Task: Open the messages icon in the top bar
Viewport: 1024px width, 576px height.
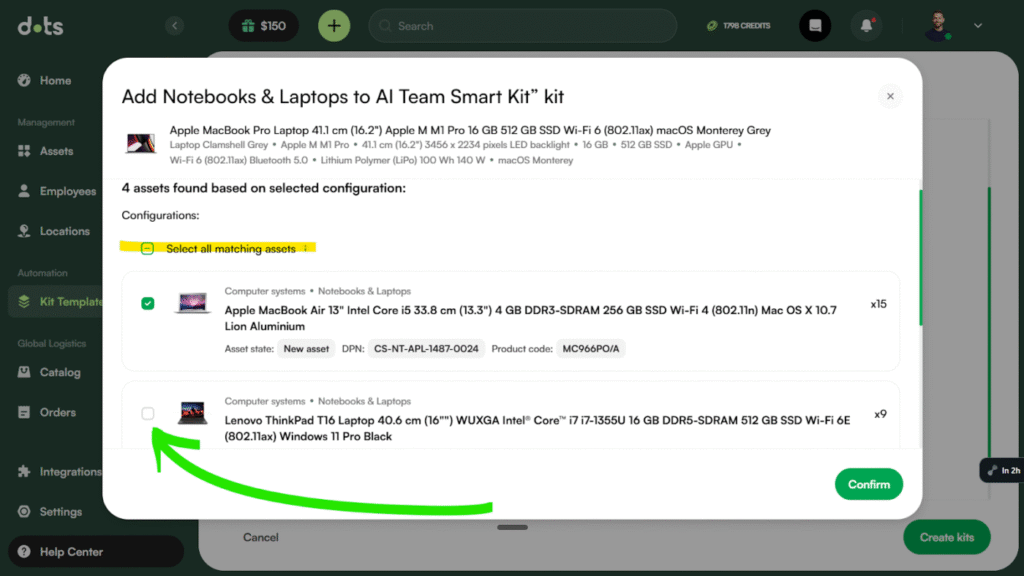Action: [815, 25]
